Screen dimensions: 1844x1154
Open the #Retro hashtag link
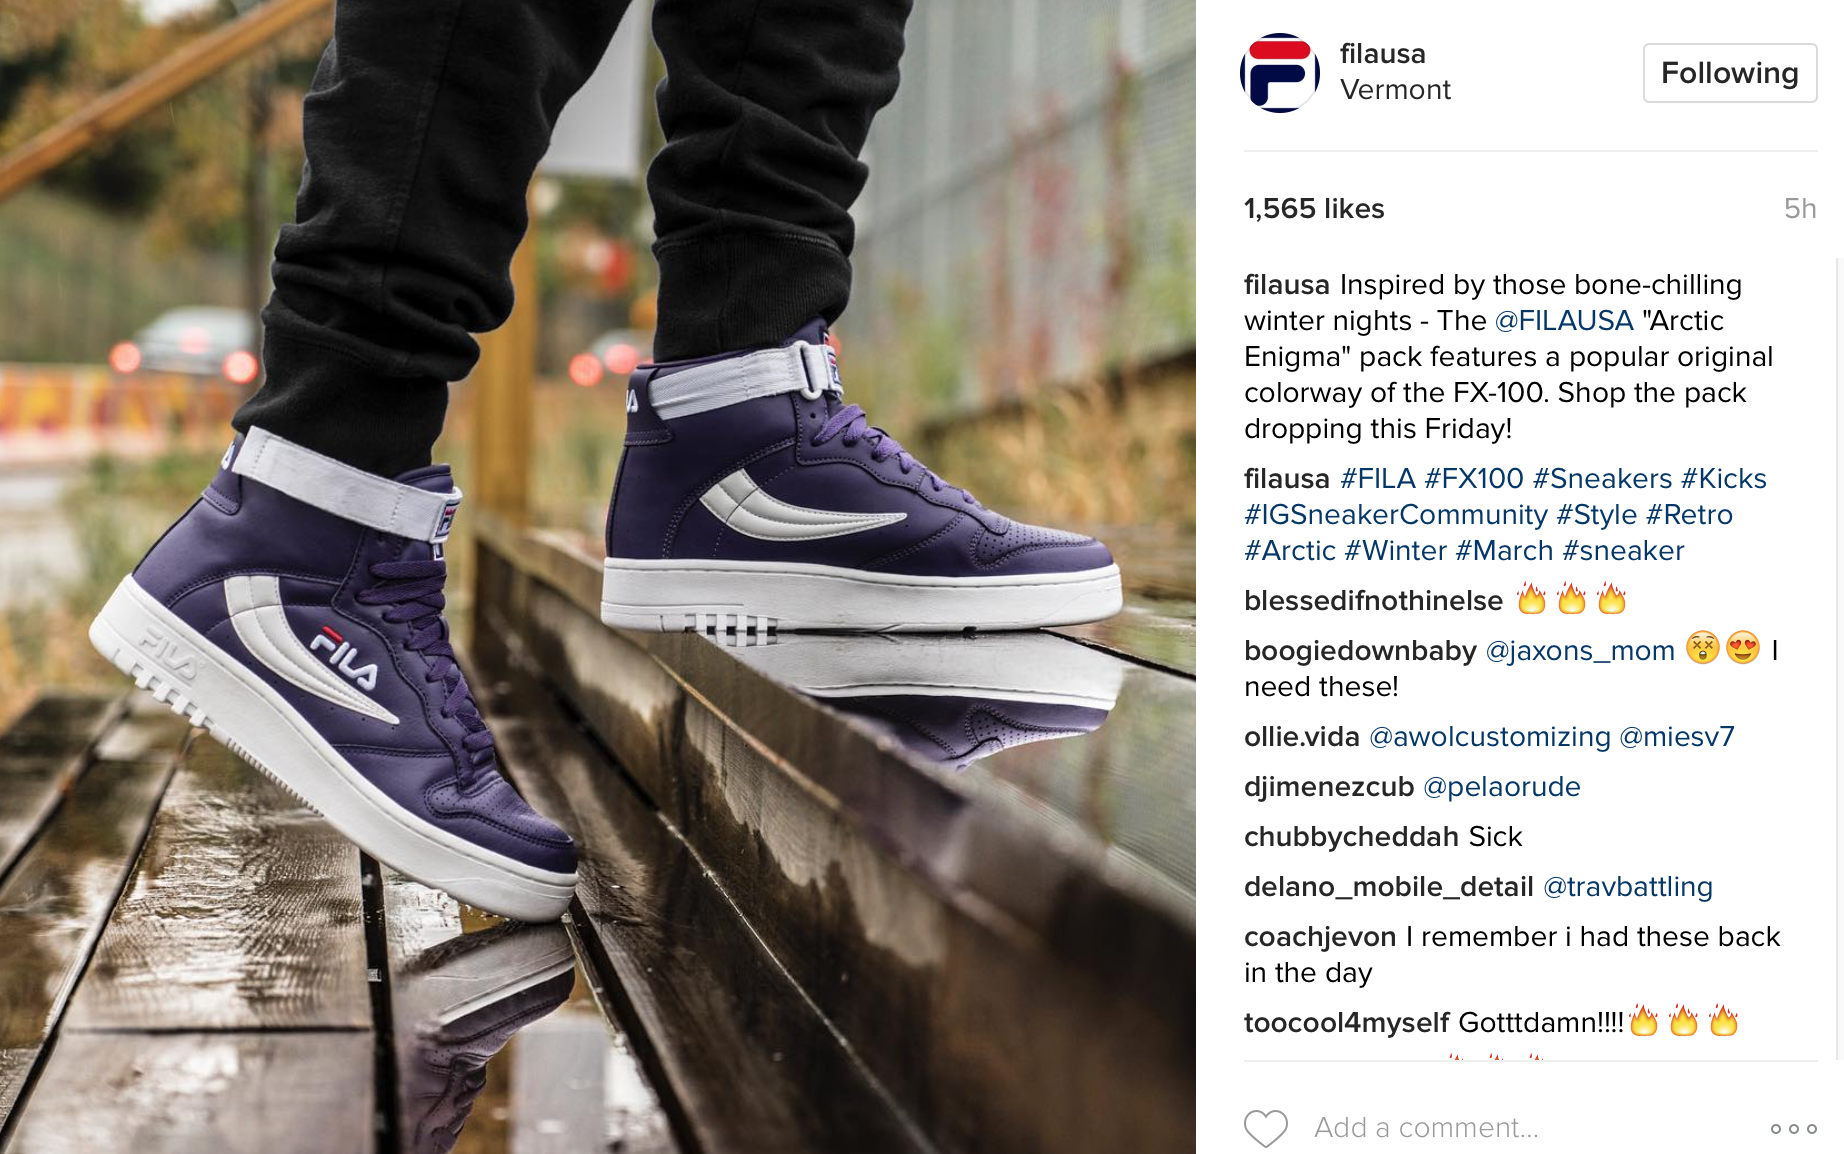point(1689,515)
